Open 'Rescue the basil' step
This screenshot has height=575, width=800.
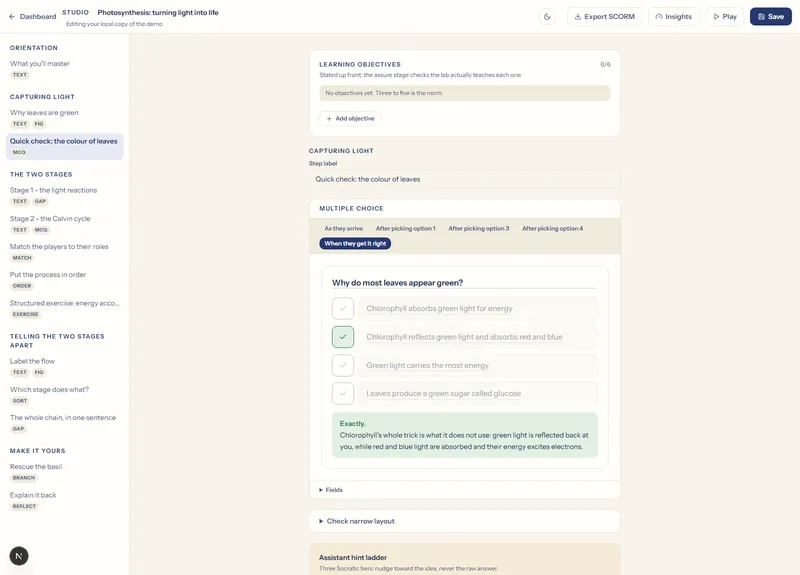pyautogui.click(x=64, y=471)
